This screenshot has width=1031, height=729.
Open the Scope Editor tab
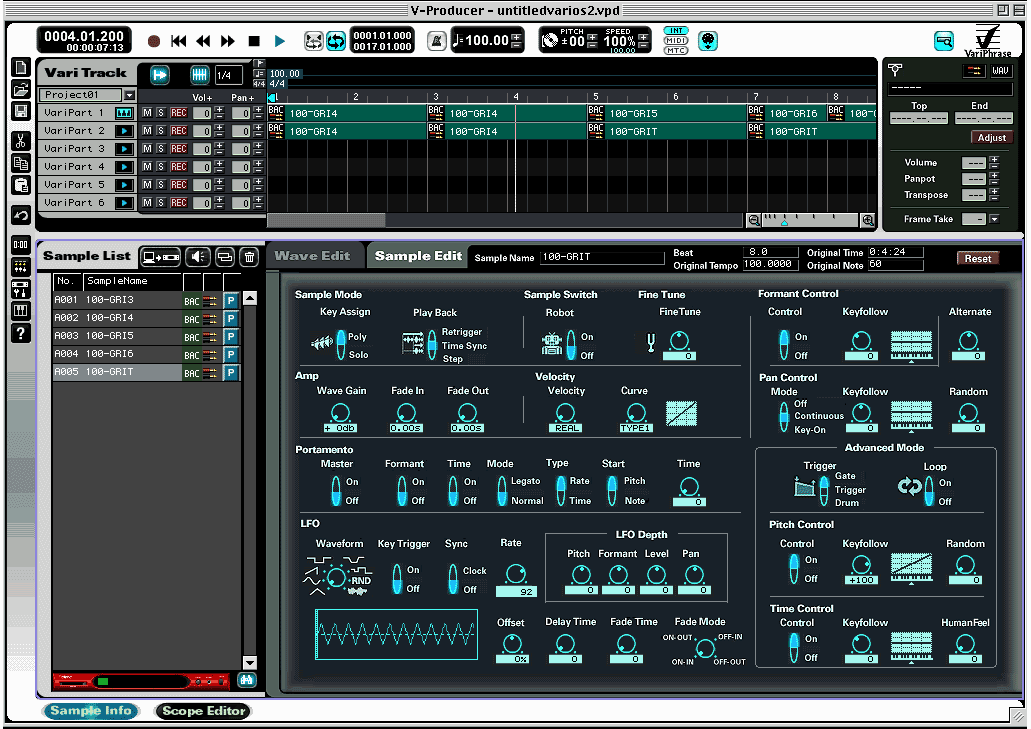point(203,711)
